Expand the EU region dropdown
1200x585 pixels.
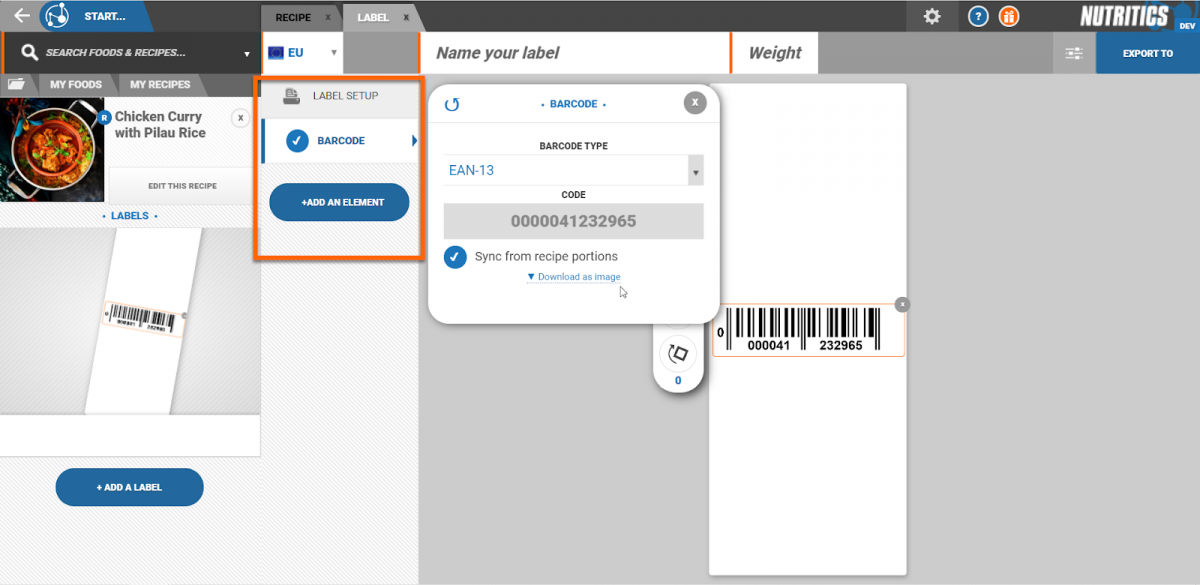click(x=333, y=53)
